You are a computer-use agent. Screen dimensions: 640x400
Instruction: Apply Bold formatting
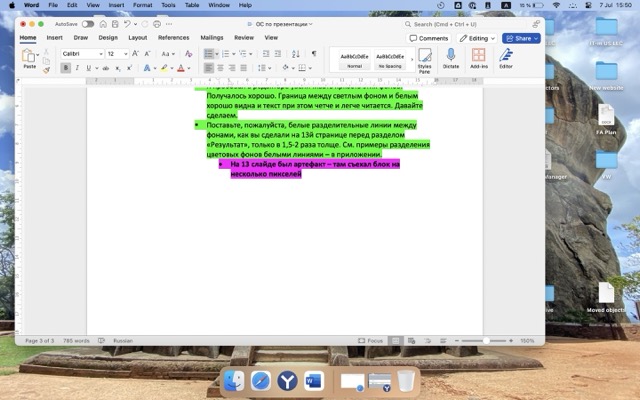pyautogui.click(x=66, y=68)
